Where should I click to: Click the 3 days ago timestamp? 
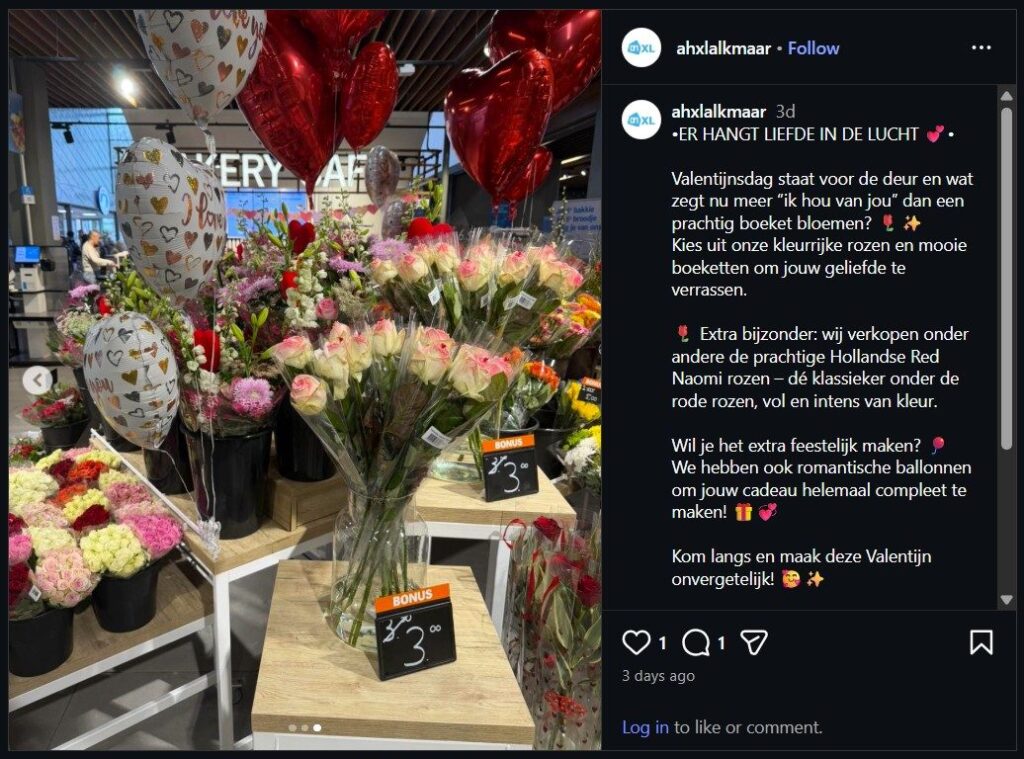[x=658, y=676]
